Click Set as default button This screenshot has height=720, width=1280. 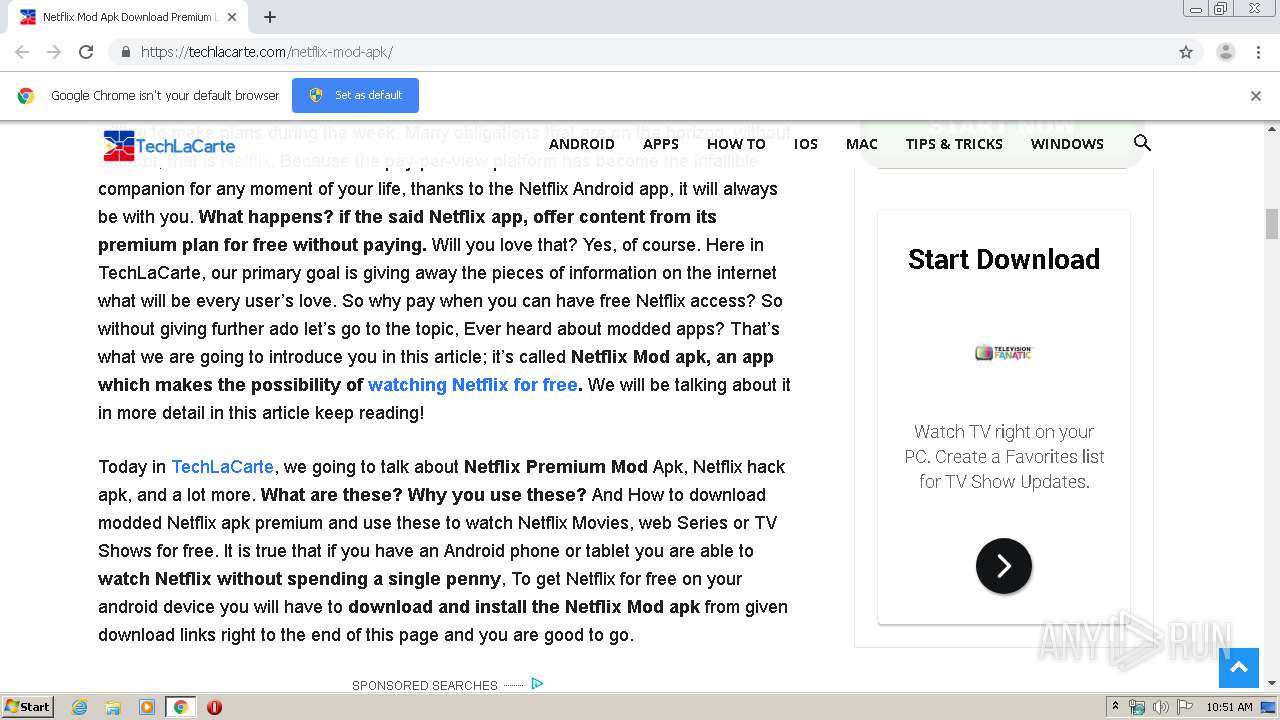coord(355,95)
